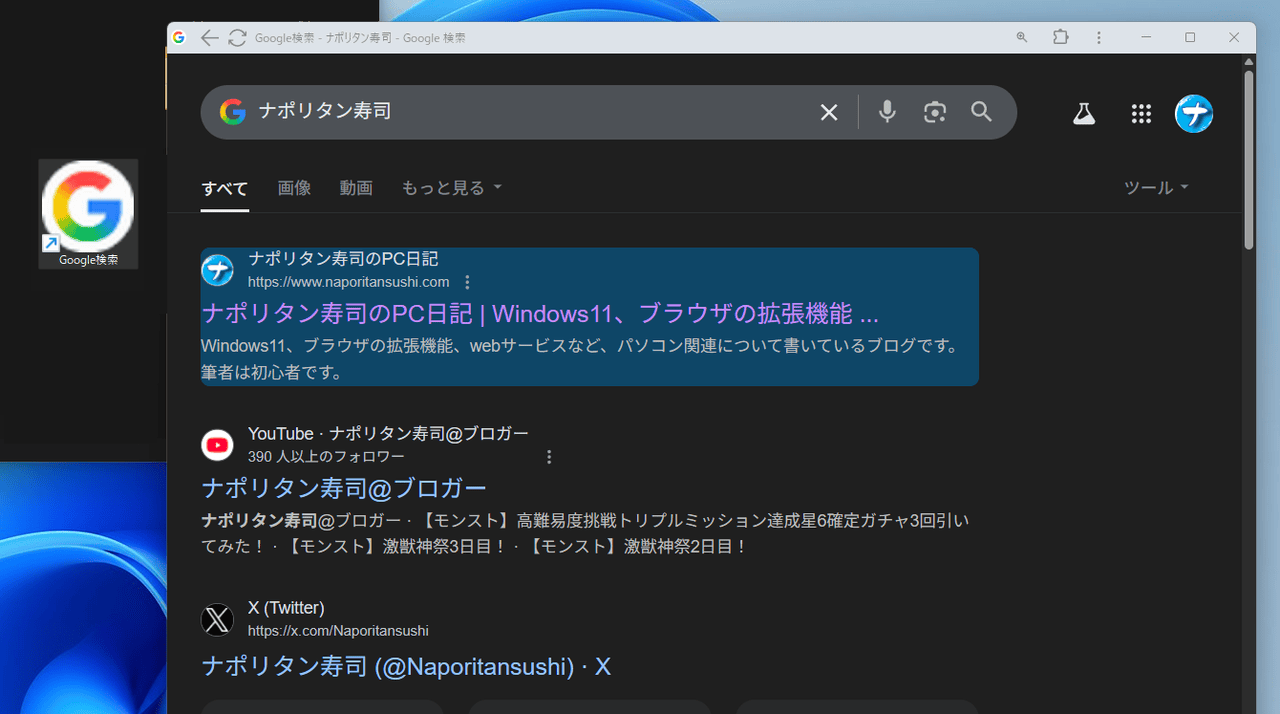Reload the page with the refresh icon
The height and width of the screenshot is (714, 1280).
coord(237,38)
